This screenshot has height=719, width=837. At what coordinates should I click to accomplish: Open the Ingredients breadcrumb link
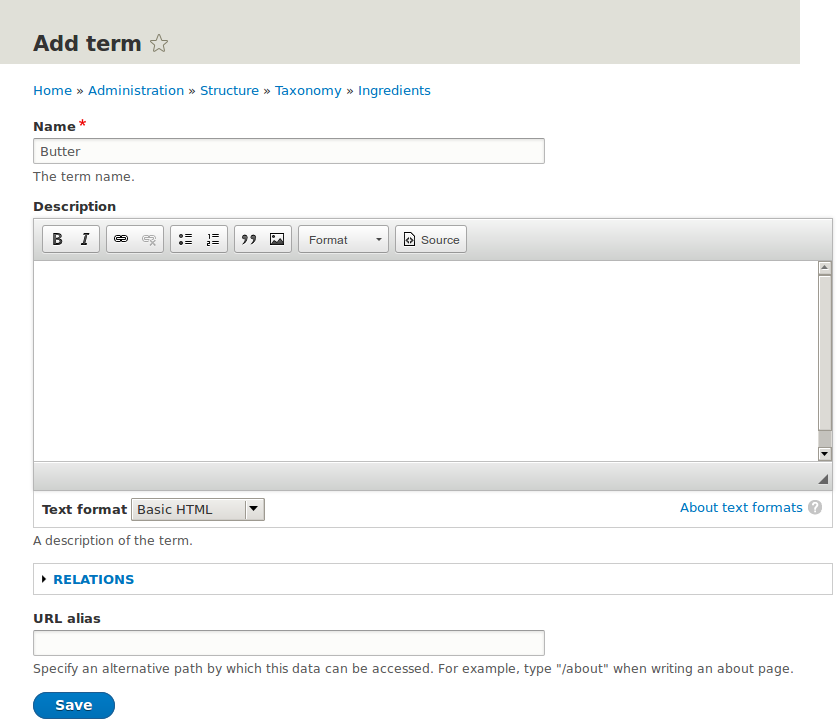tap(394, 90)
